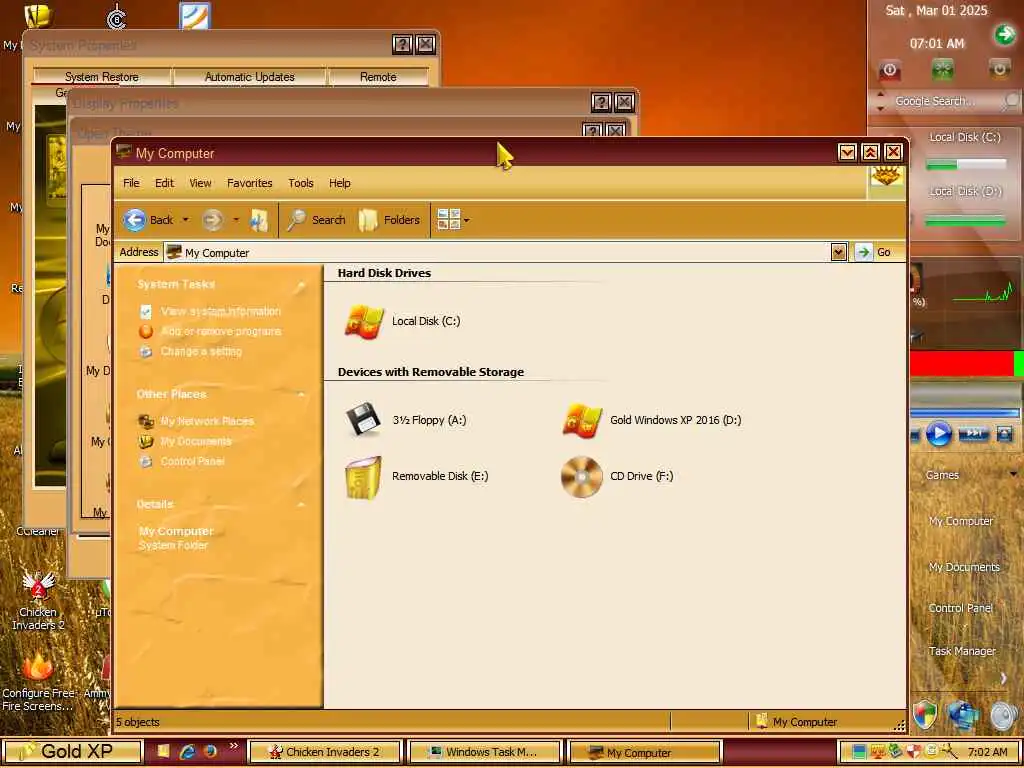
Task: Open Control Panel in Other Places
Action: (x=193, y=461)
